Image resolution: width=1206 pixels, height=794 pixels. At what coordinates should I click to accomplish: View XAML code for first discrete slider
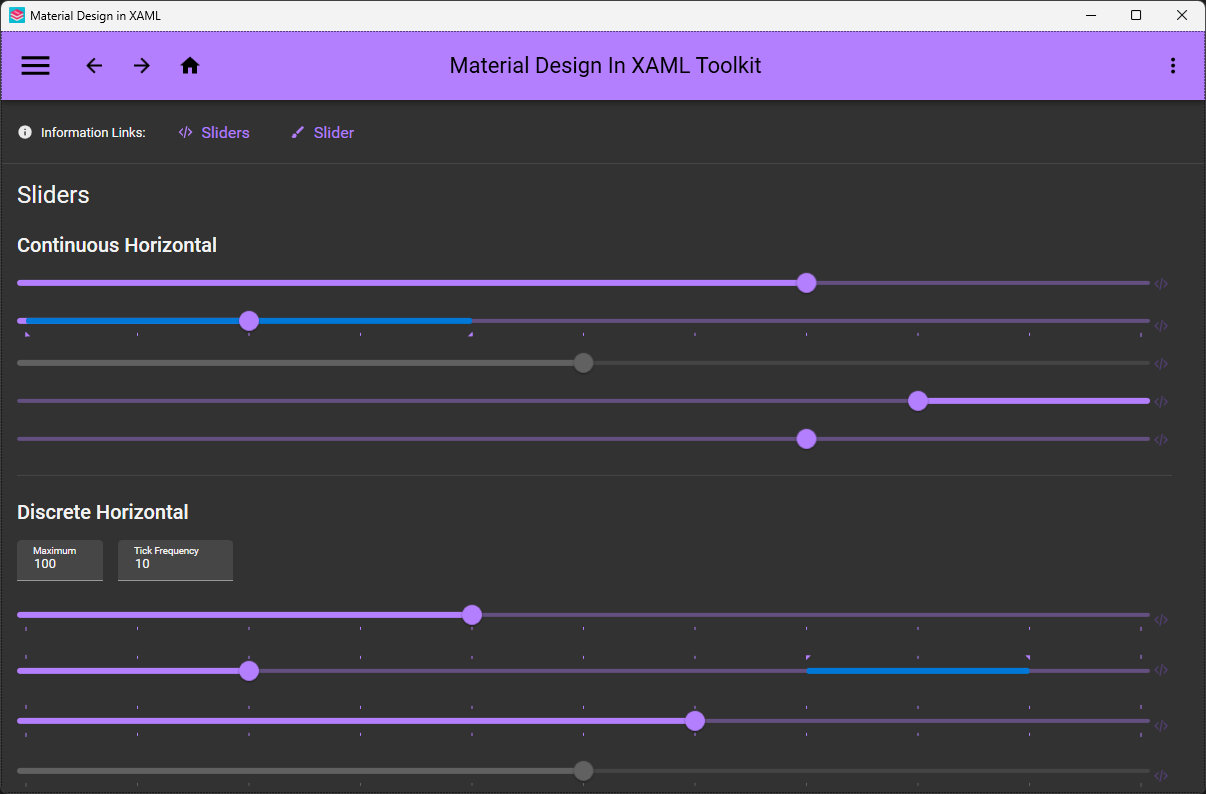[x=1161, y=620]
